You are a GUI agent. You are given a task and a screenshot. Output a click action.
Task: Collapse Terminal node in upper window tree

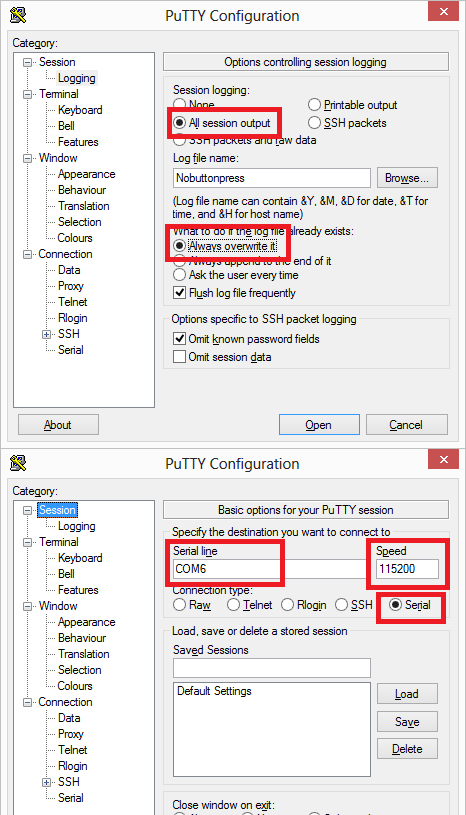click(x=27, y=95)
